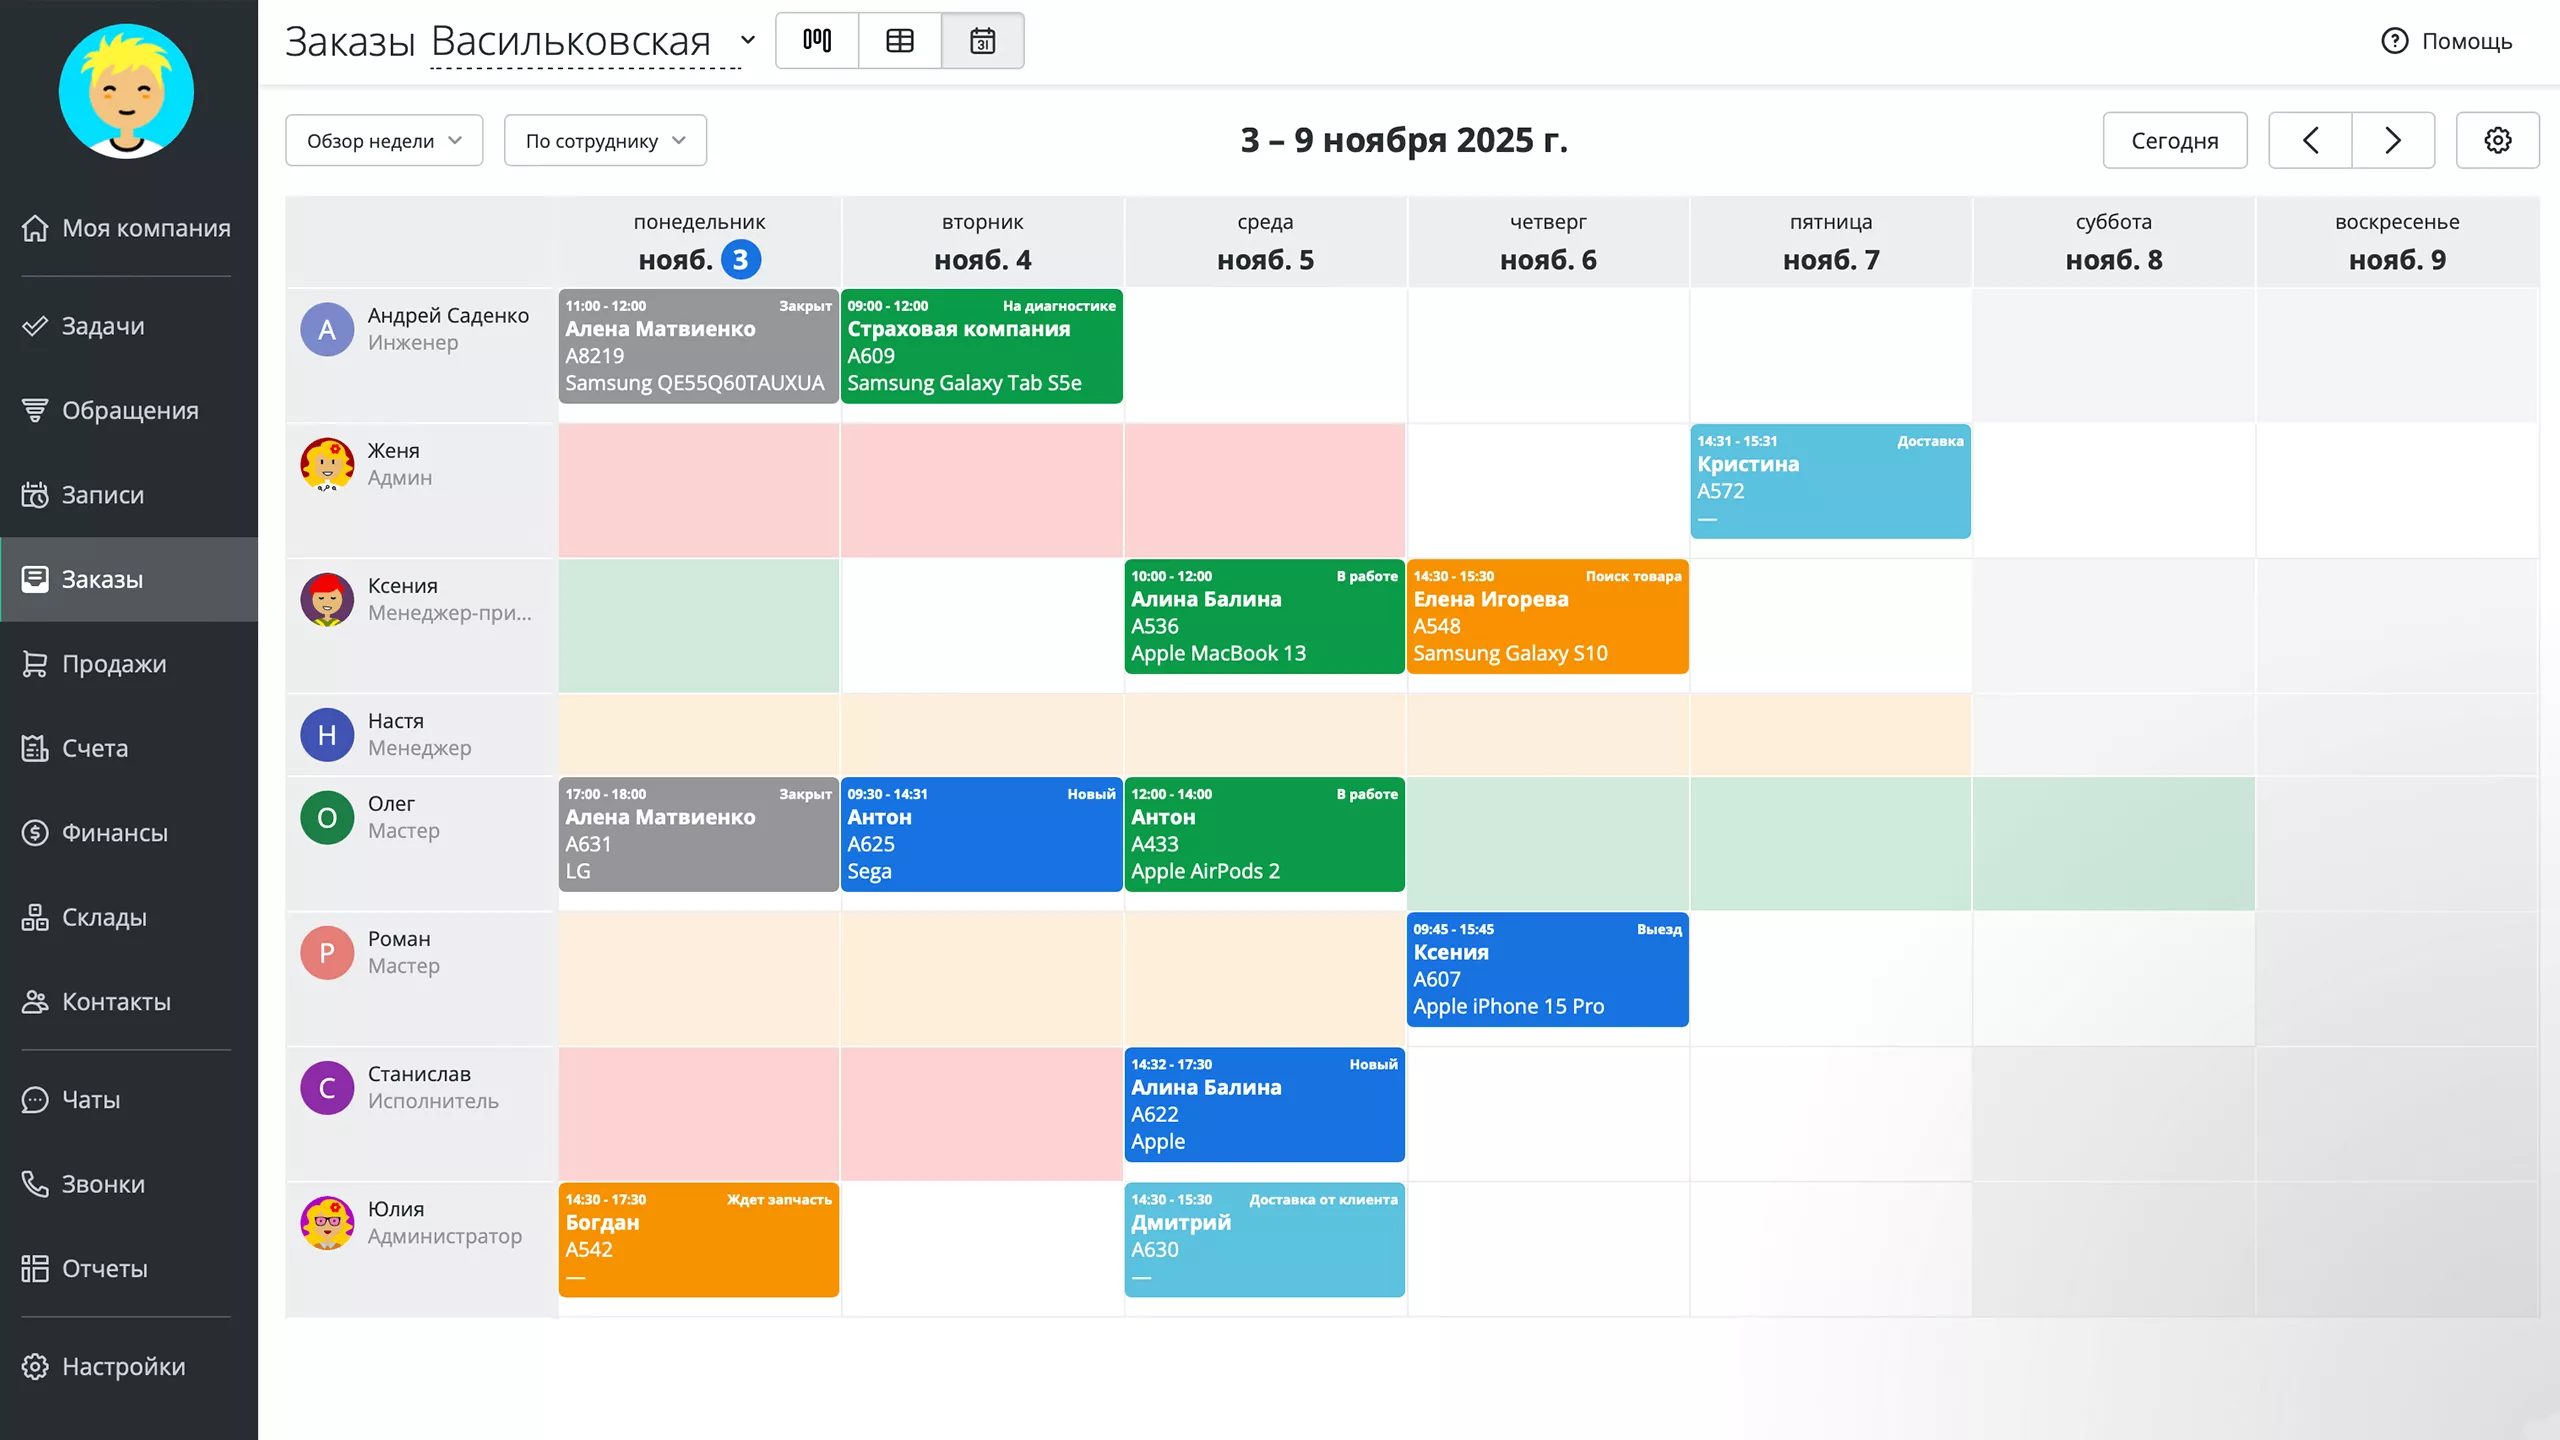Open Ксения order A607 iPhone 15 Pro
This screenshot has width=2560, height=1440.
click(x=1547, y=969)
